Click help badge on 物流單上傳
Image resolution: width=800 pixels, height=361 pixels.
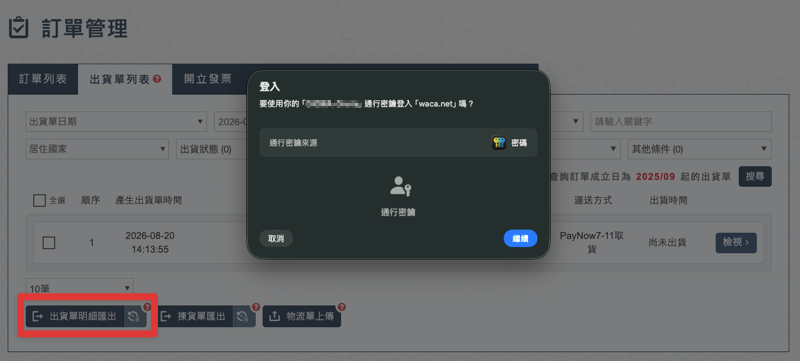342,307
